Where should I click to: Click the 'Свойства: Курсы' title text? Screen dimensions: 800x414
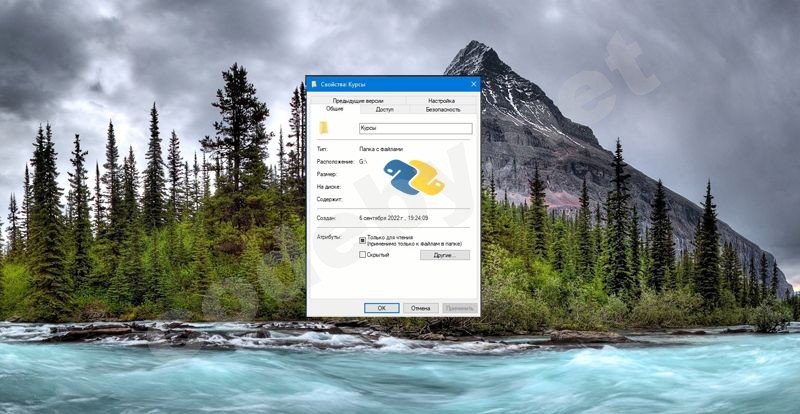(343, 84)
